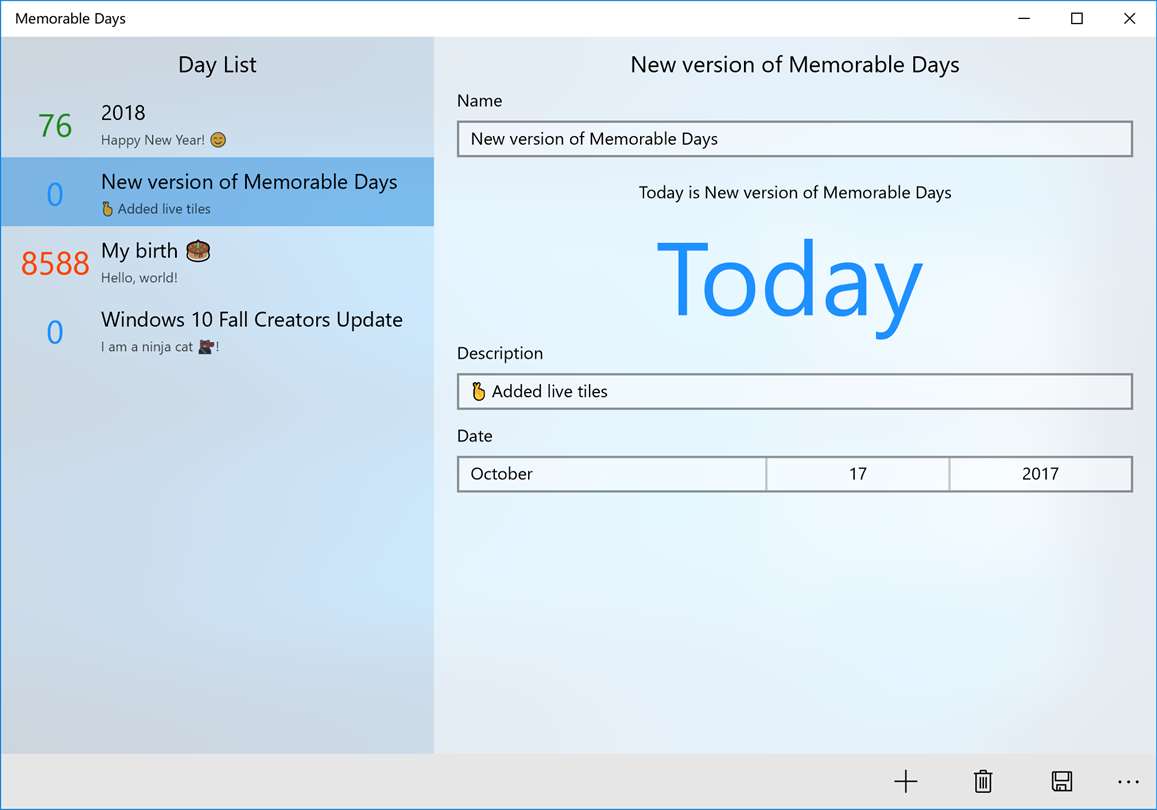Change the day 17 in date picker
This screenshot has height=810, width=1157.
[x=857, y=474]
